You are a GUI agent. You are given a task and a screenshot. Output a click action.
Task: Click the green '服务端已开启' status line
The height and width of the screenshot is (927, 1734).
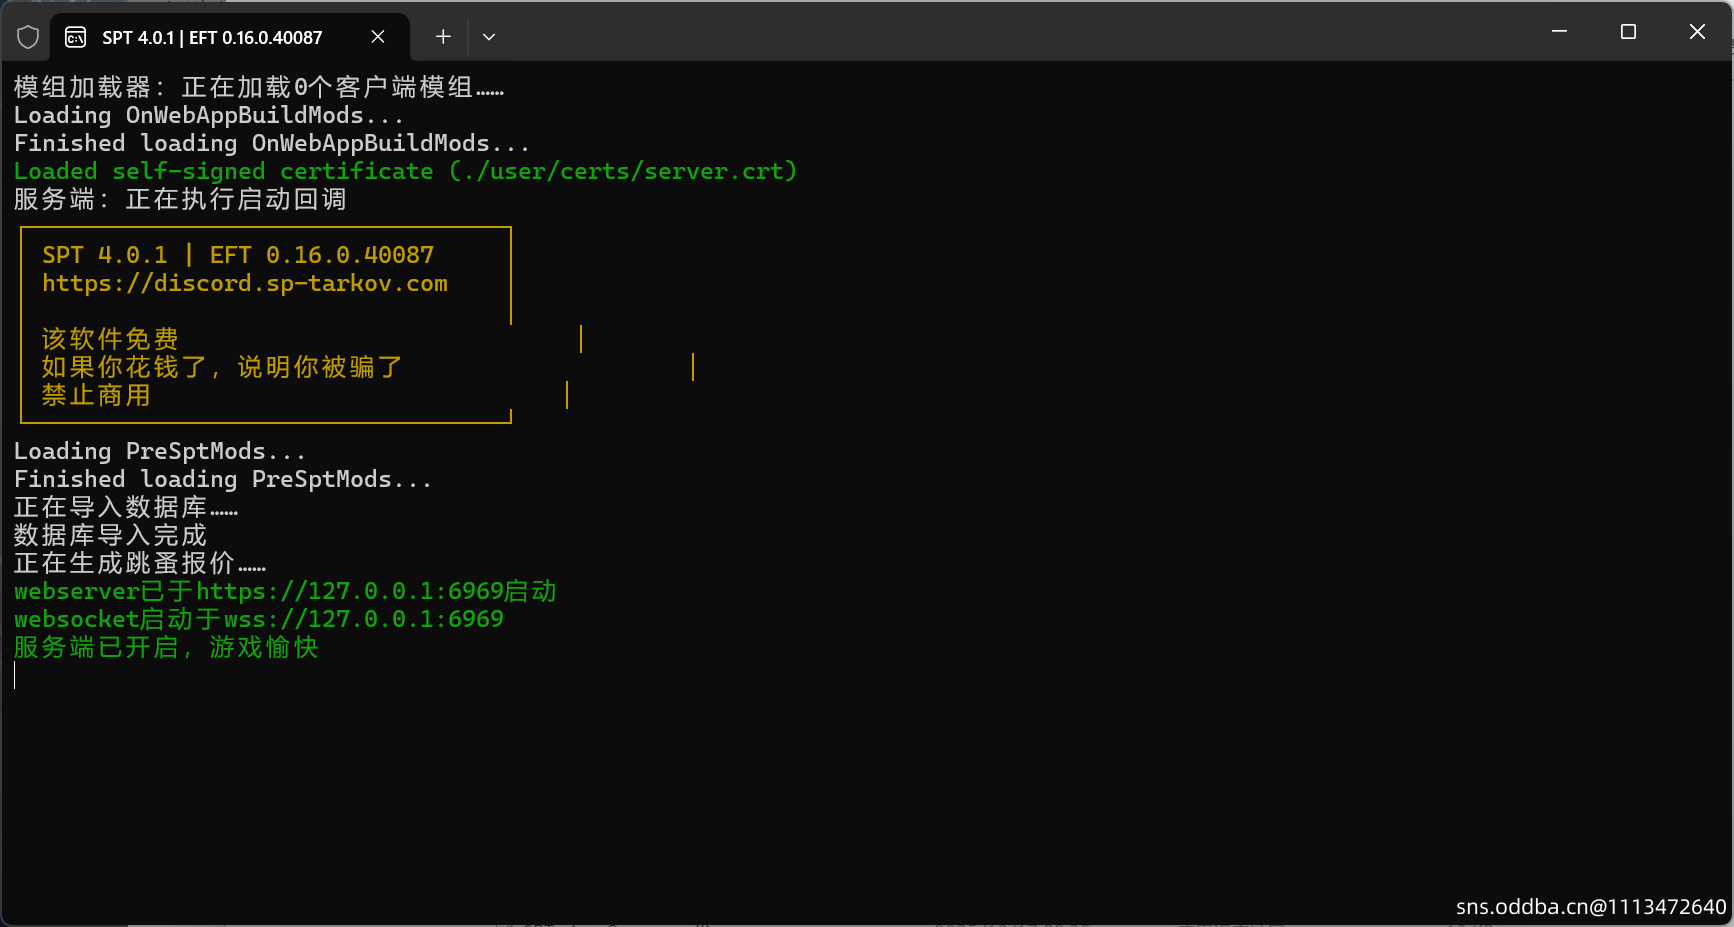pyautogui.click(x=166, y=648)
